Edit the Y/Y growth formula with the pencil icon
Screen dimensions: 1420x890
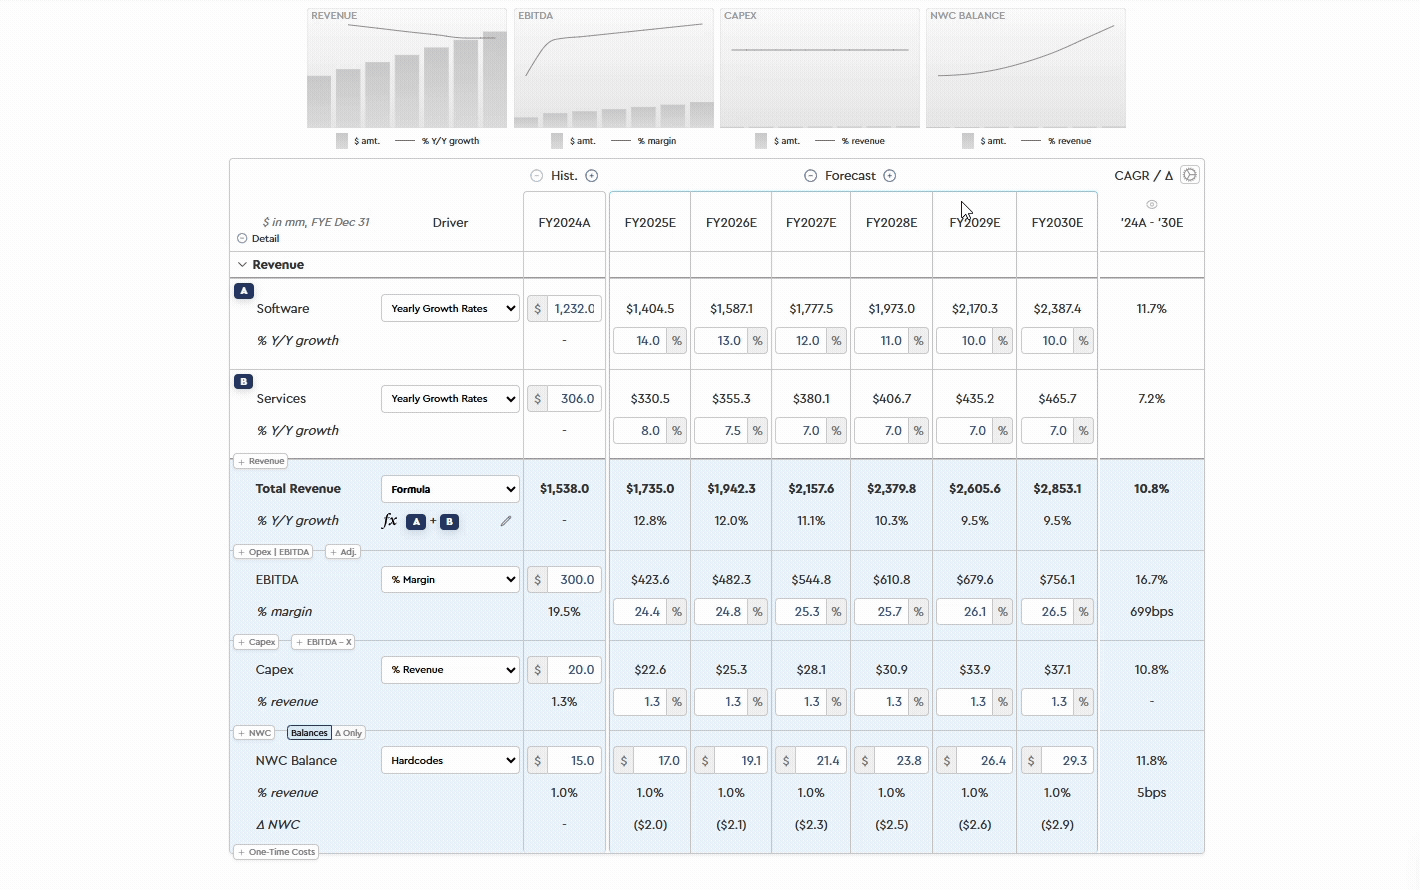click(506, 520)
